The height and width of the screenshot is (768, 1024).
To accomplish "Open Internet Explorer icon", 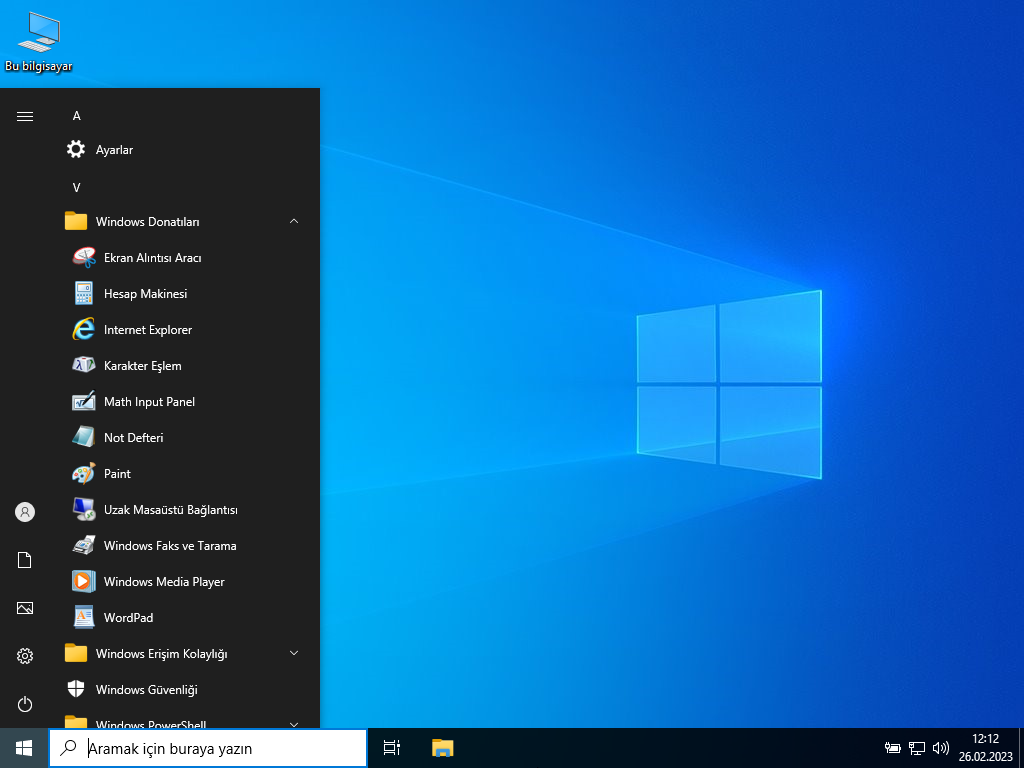I will (x=84, y=329).
